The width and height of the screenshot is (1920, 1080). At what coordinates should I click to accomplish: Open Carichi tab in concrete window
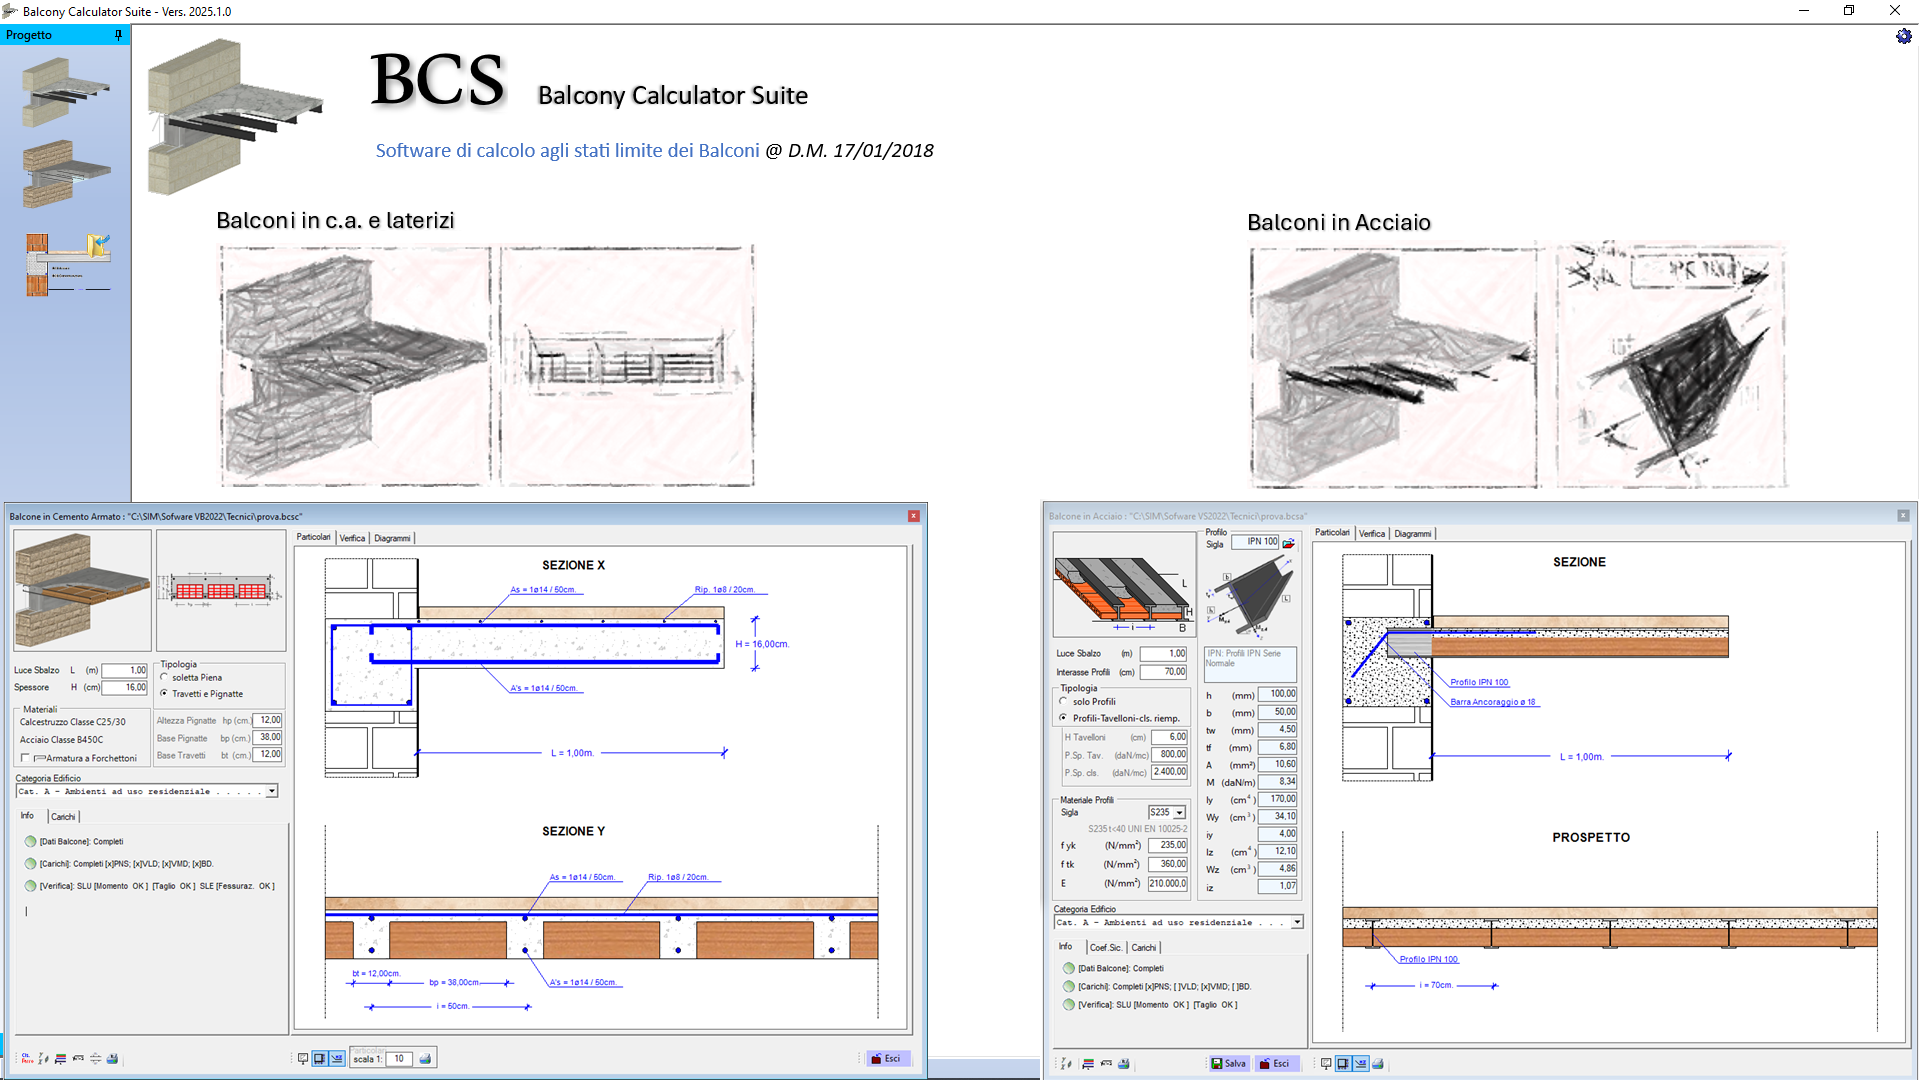(x=63, y=817)
